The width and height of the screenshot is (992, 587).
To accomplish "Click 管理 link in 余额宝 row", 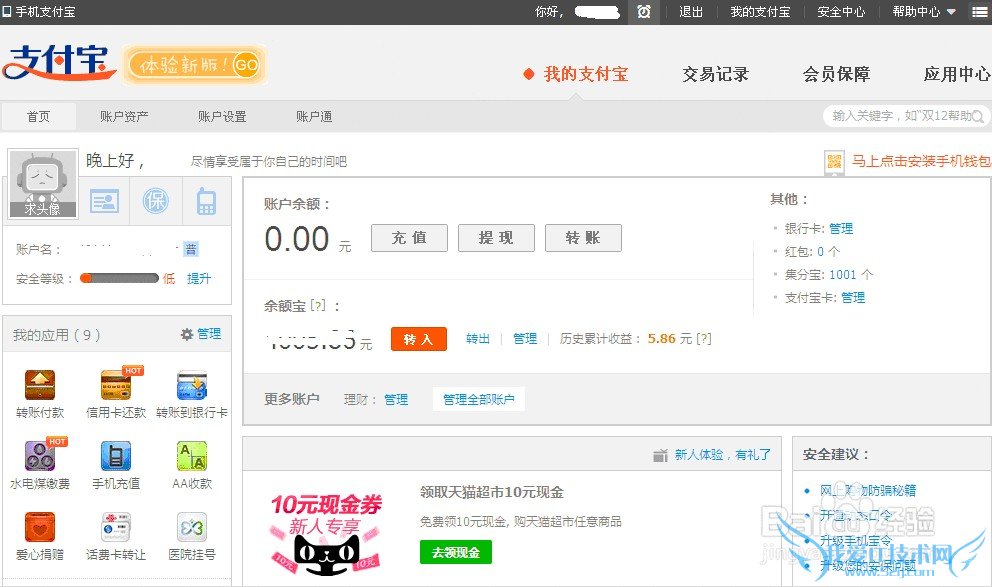I will tap(524, 339).
